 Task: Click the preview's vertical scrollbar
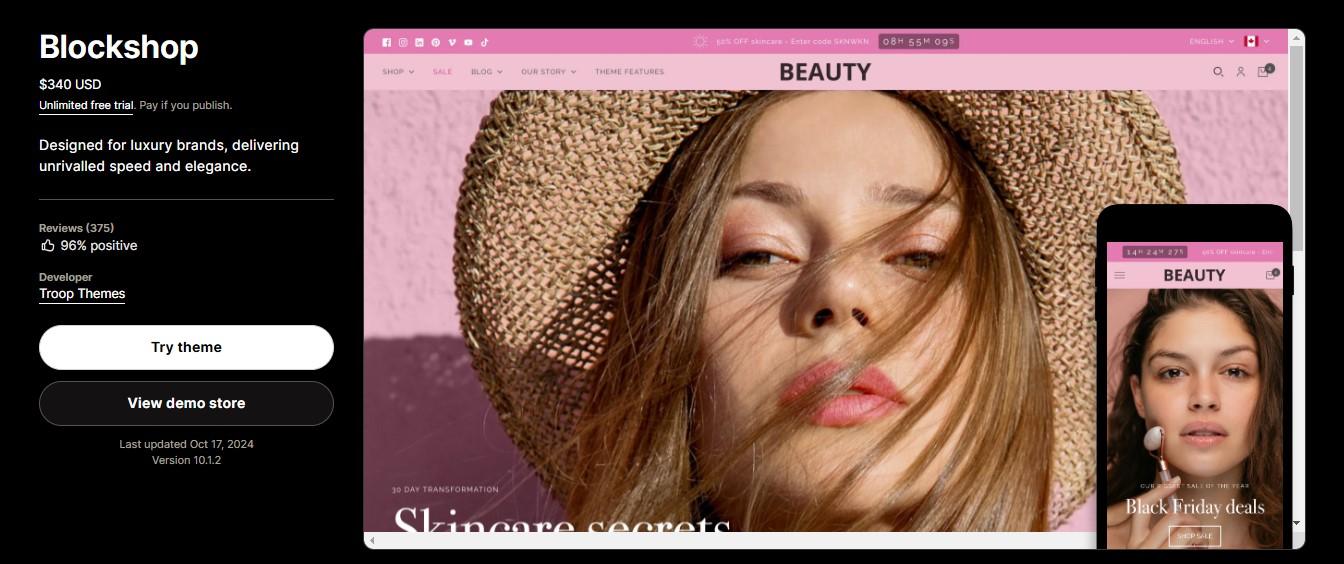click(1296, 280)
